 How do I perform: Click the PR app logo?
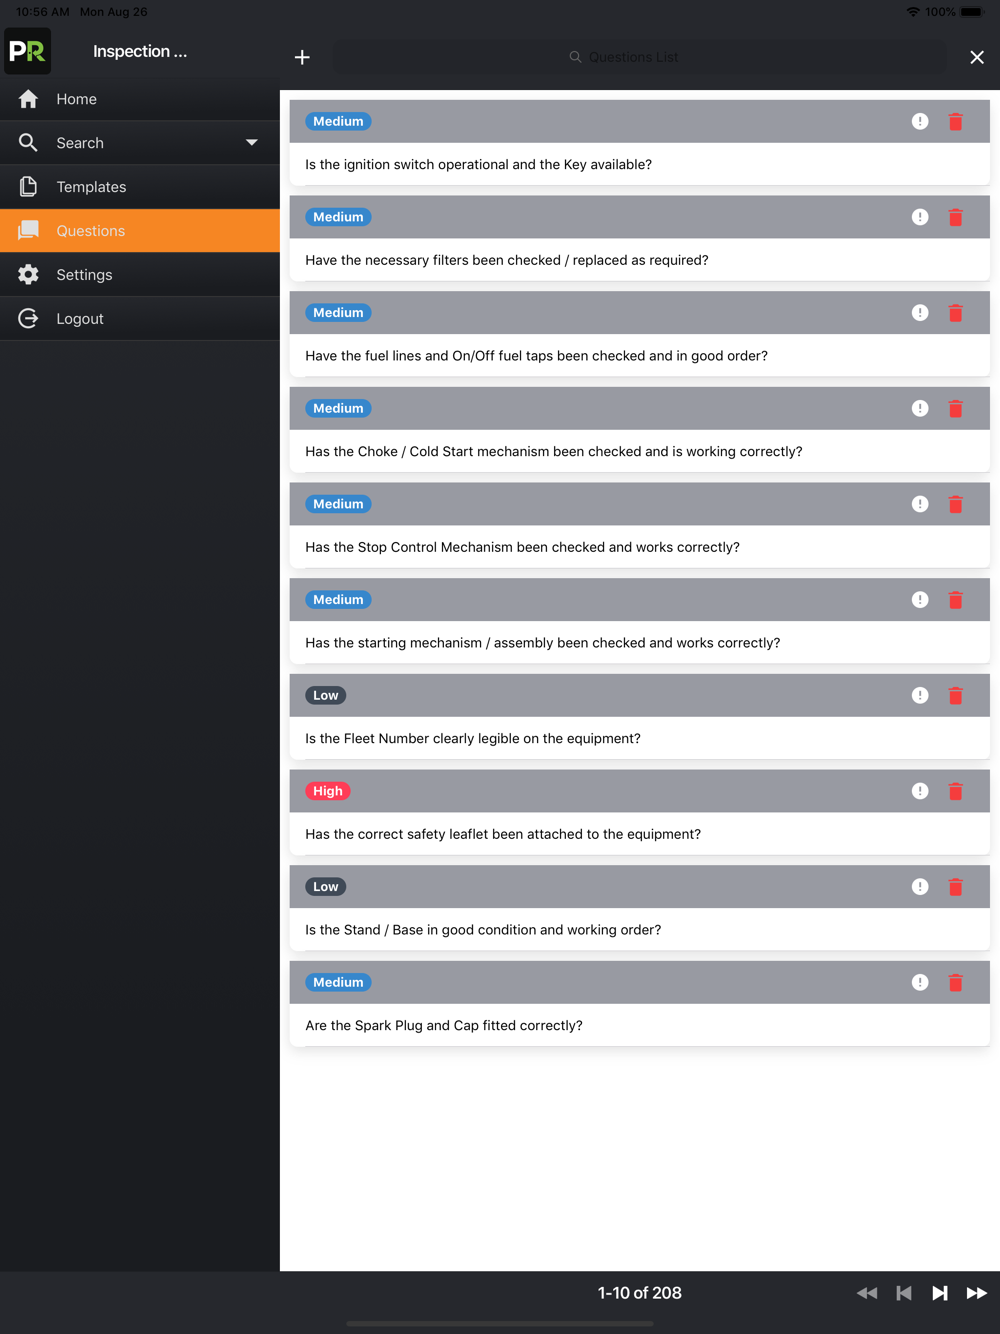28,52
